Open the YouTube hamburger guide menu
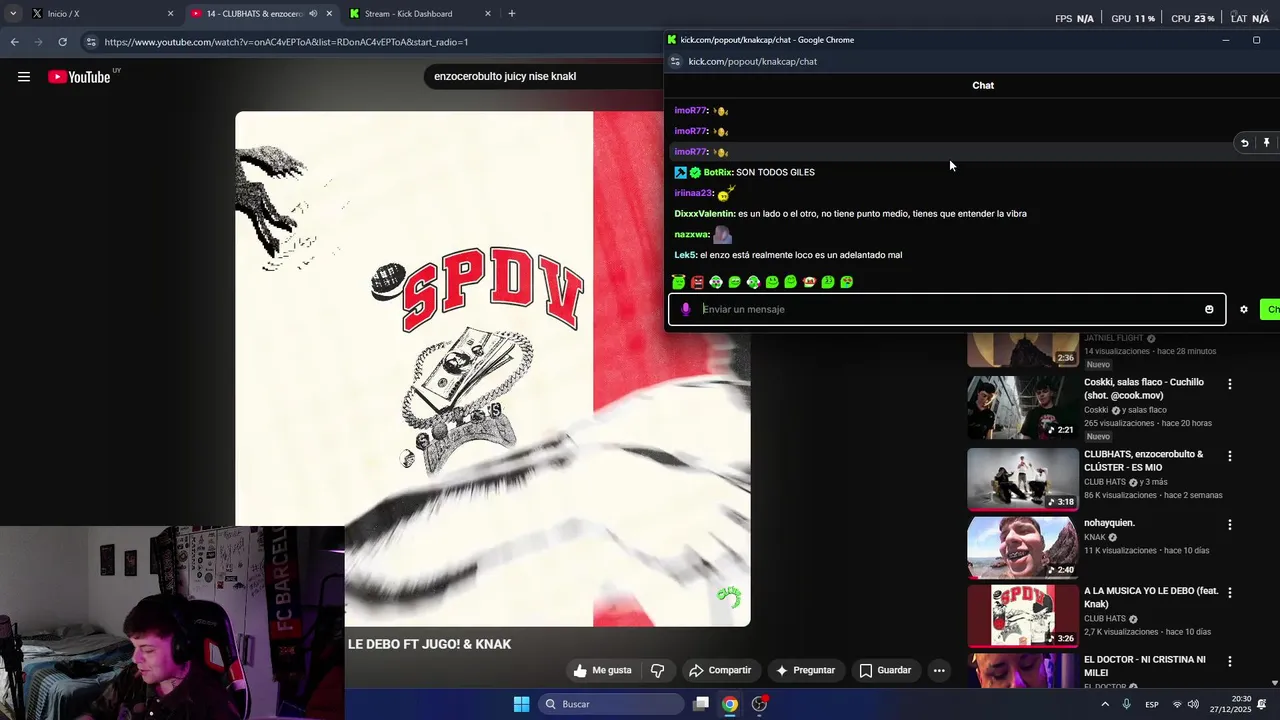Screen dimensions: 1280x720 [24, 77]
